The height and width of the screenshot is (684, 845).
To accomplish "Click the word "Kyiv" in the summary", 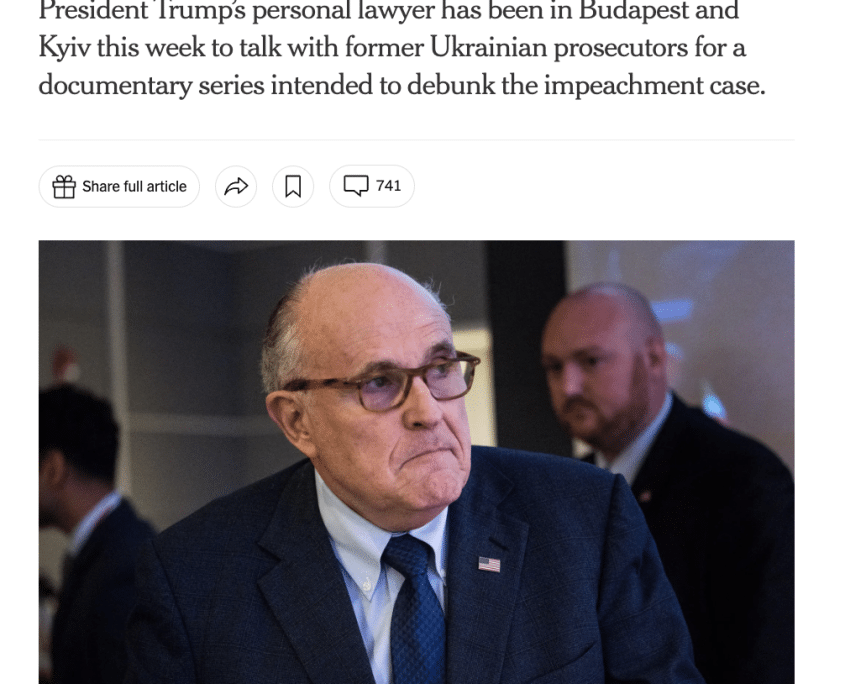I will click(65, 49).
